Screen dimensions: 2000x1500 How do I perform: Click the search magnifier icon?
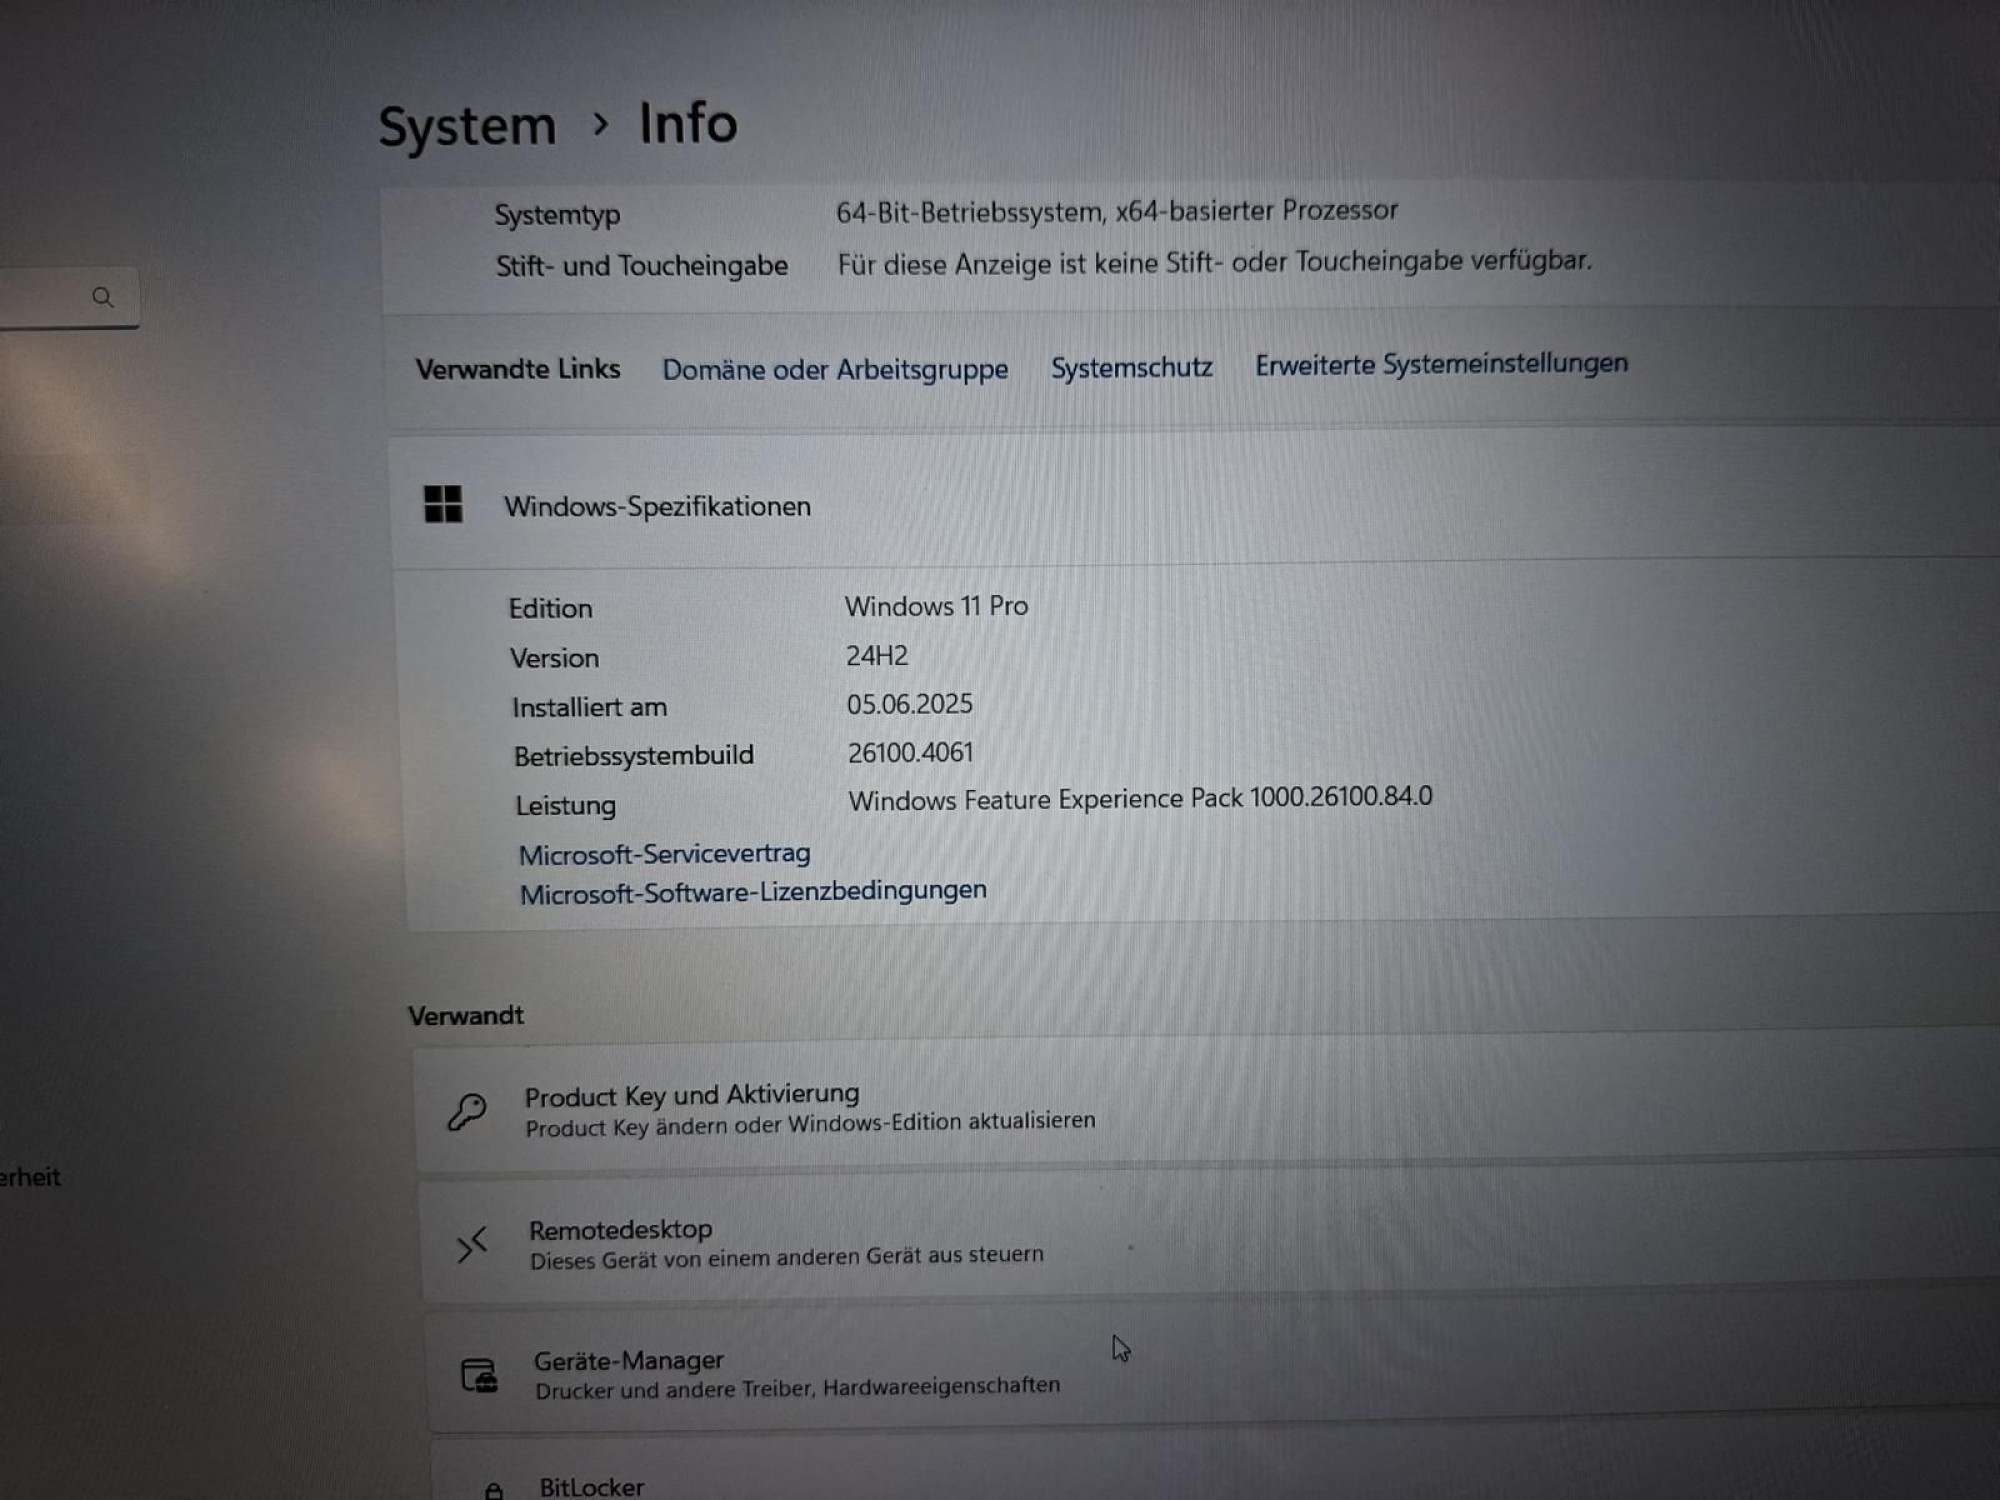[102, 297]
